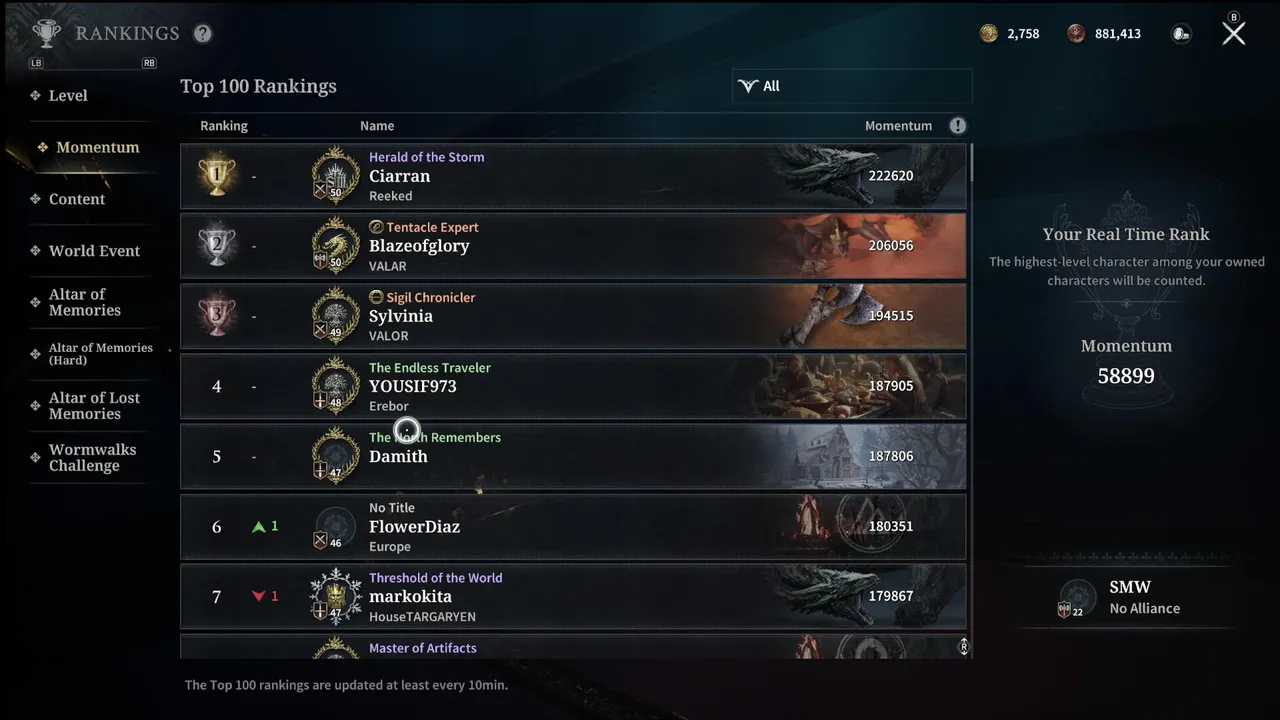Click the copper coin currency icon

(1076, 33)
